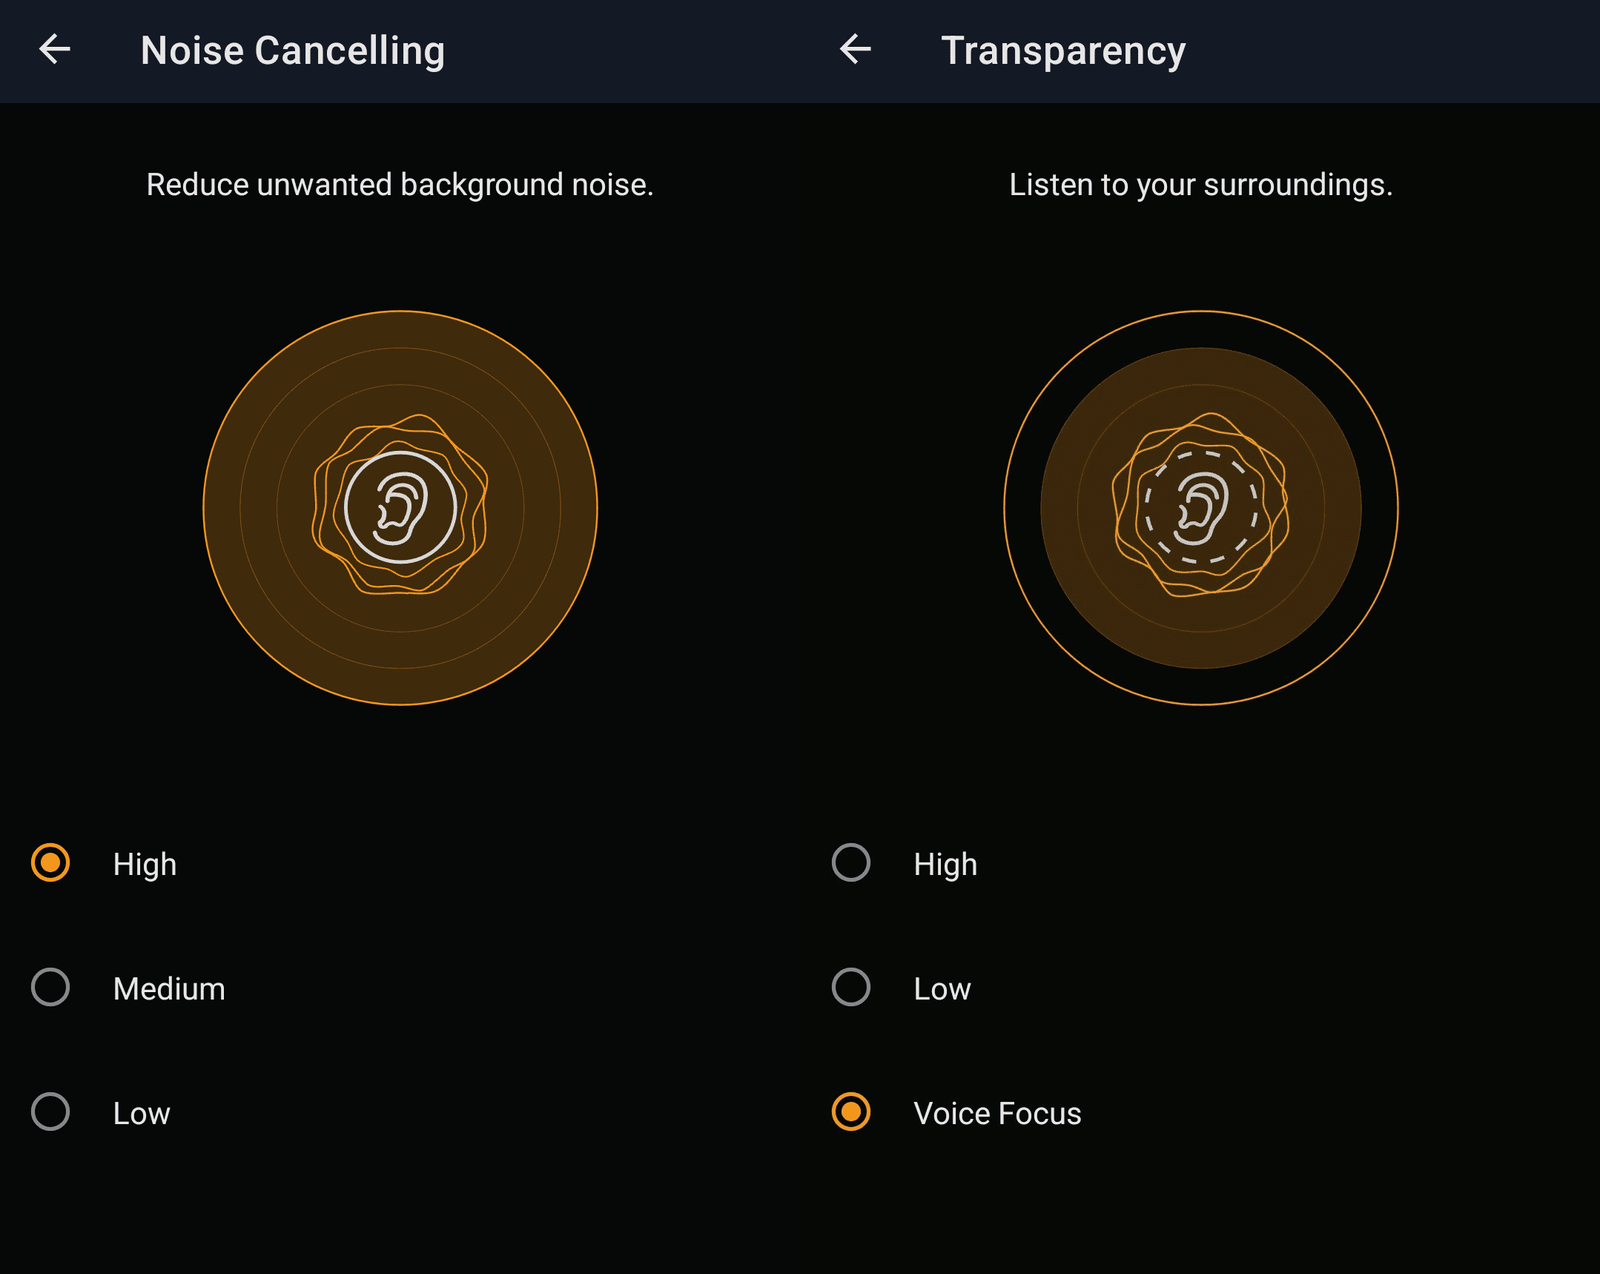
Task: Tap the dashed-circle ear icon under Transparency
Action: [1201, 507]
